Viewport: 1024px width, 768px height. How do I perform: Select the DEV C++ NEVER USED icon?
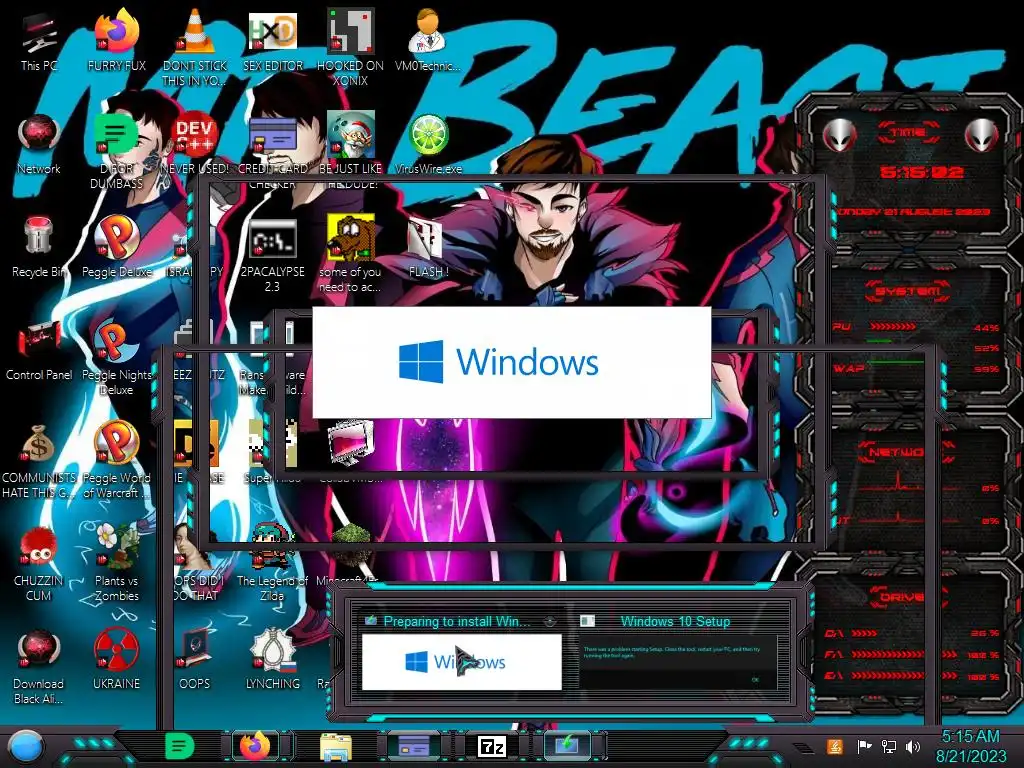pyautogui.click(x=195, y=144)
